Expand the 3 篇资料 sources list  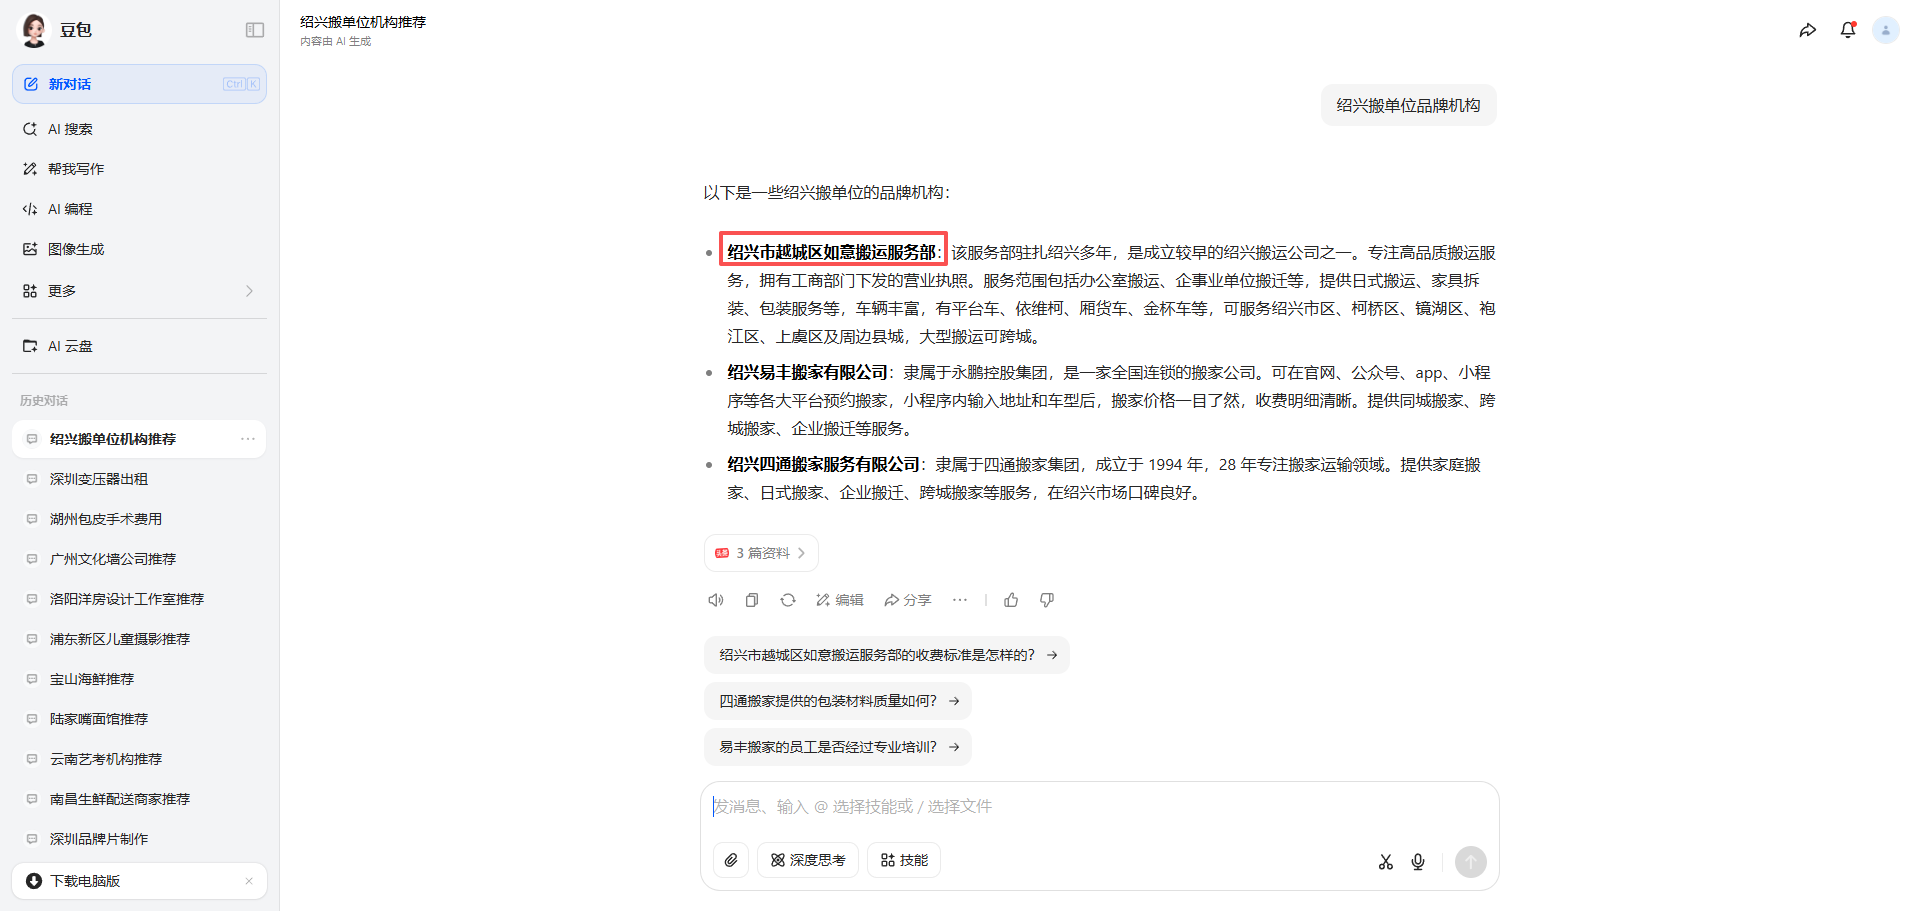click(761, 553)
